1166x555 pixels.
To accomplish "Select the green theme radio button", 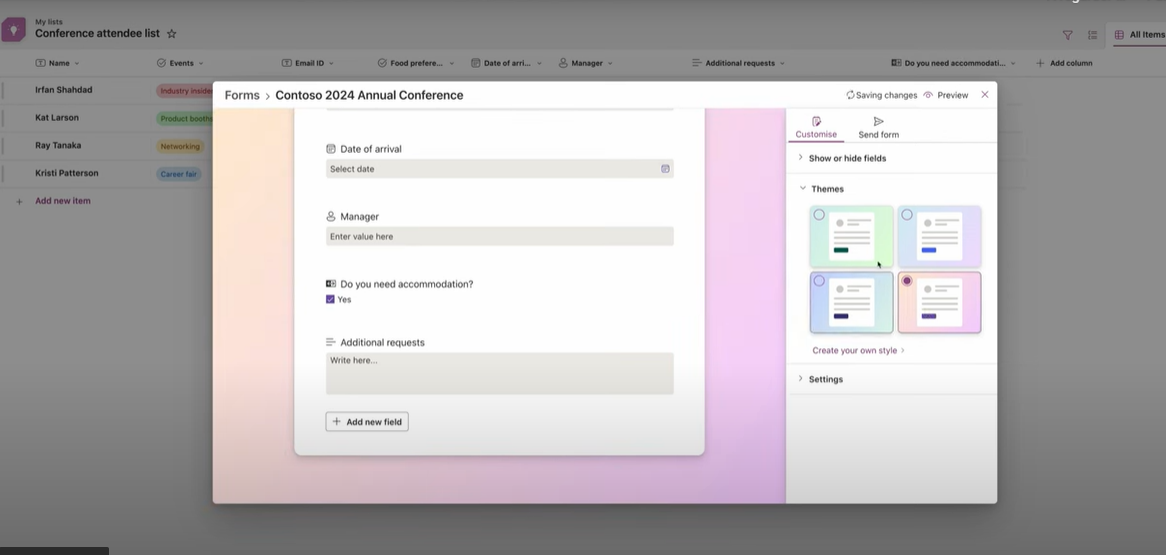I will tap(819, 215).
